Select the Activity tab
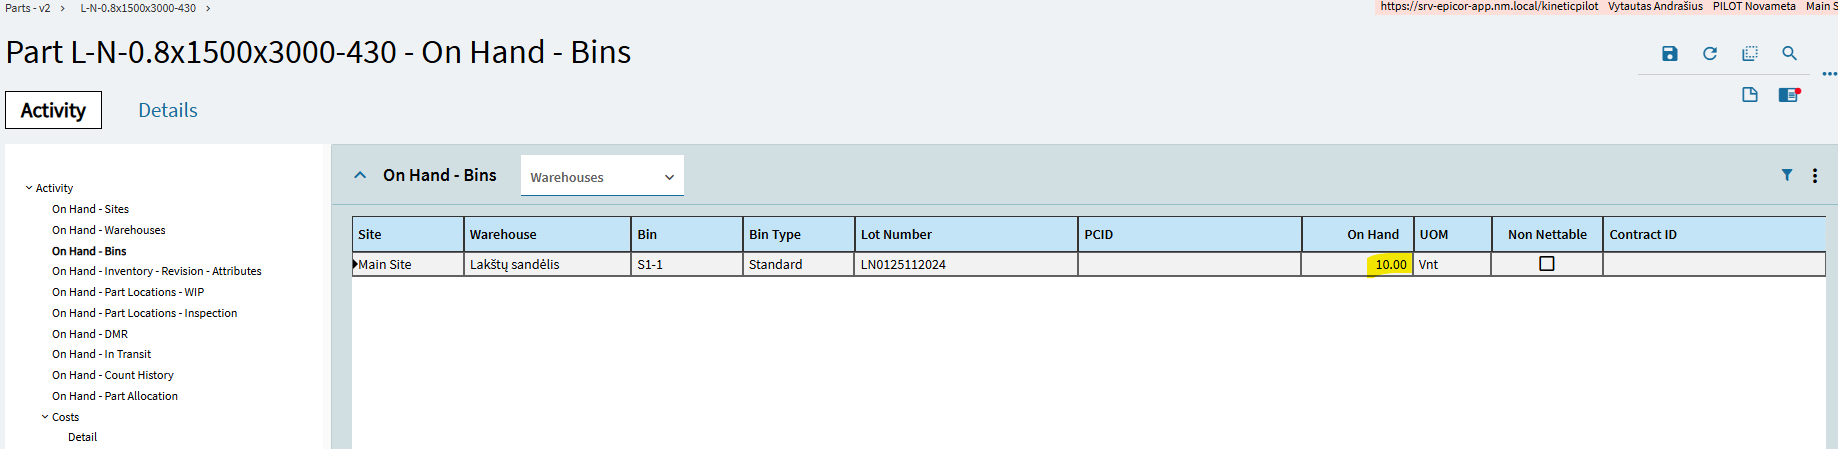The image size is (1838, 449). [53, 110]
